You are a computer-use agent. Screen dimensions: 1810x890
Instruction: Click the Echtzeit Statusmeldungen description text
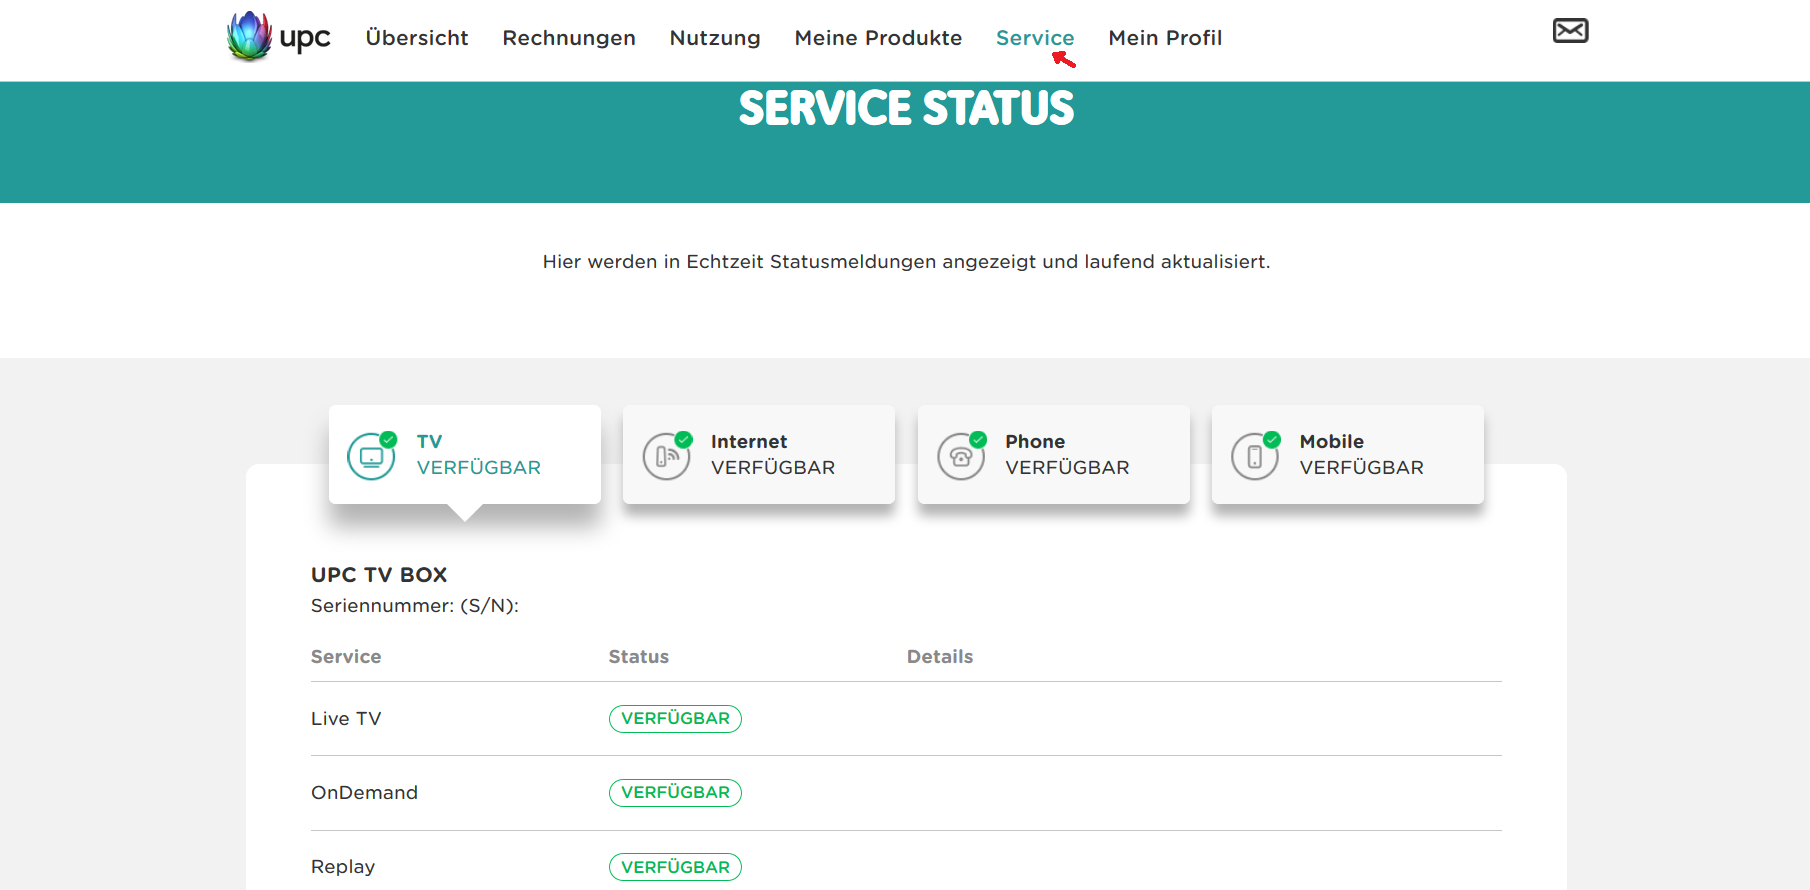(906, 262)
